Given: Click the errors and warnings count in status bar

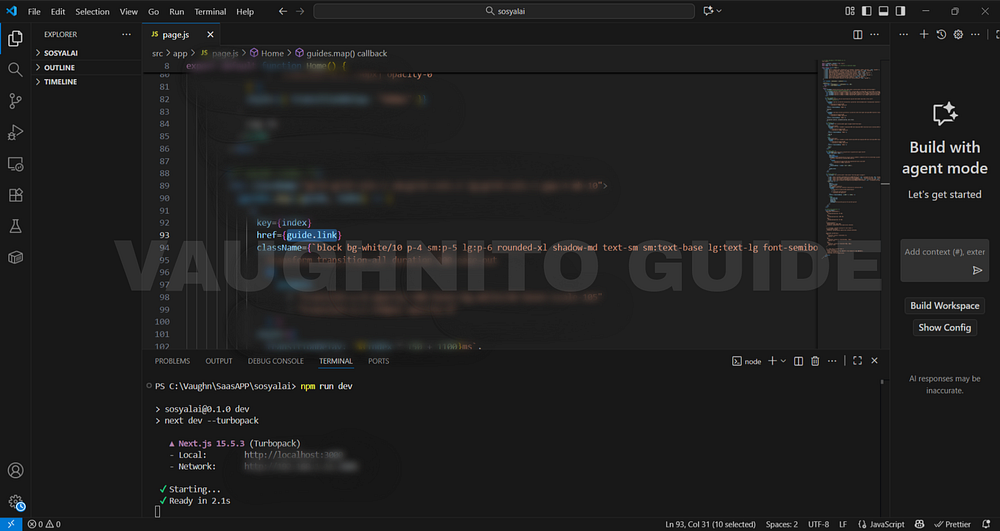Looking at the screenshot, I should coord(44,524).
